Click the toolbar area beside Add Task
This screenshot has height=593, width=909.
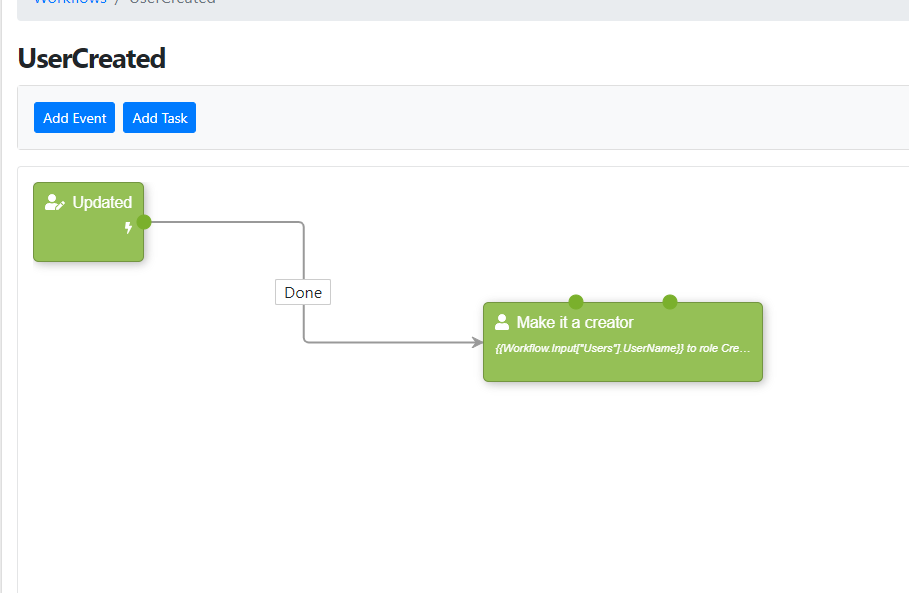[x=300, y=117]
